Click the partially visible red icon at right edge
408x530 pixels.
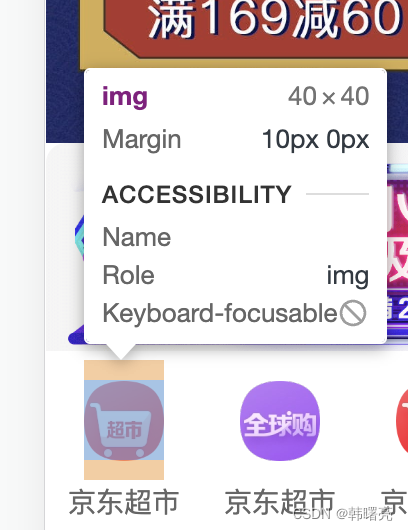402,421
